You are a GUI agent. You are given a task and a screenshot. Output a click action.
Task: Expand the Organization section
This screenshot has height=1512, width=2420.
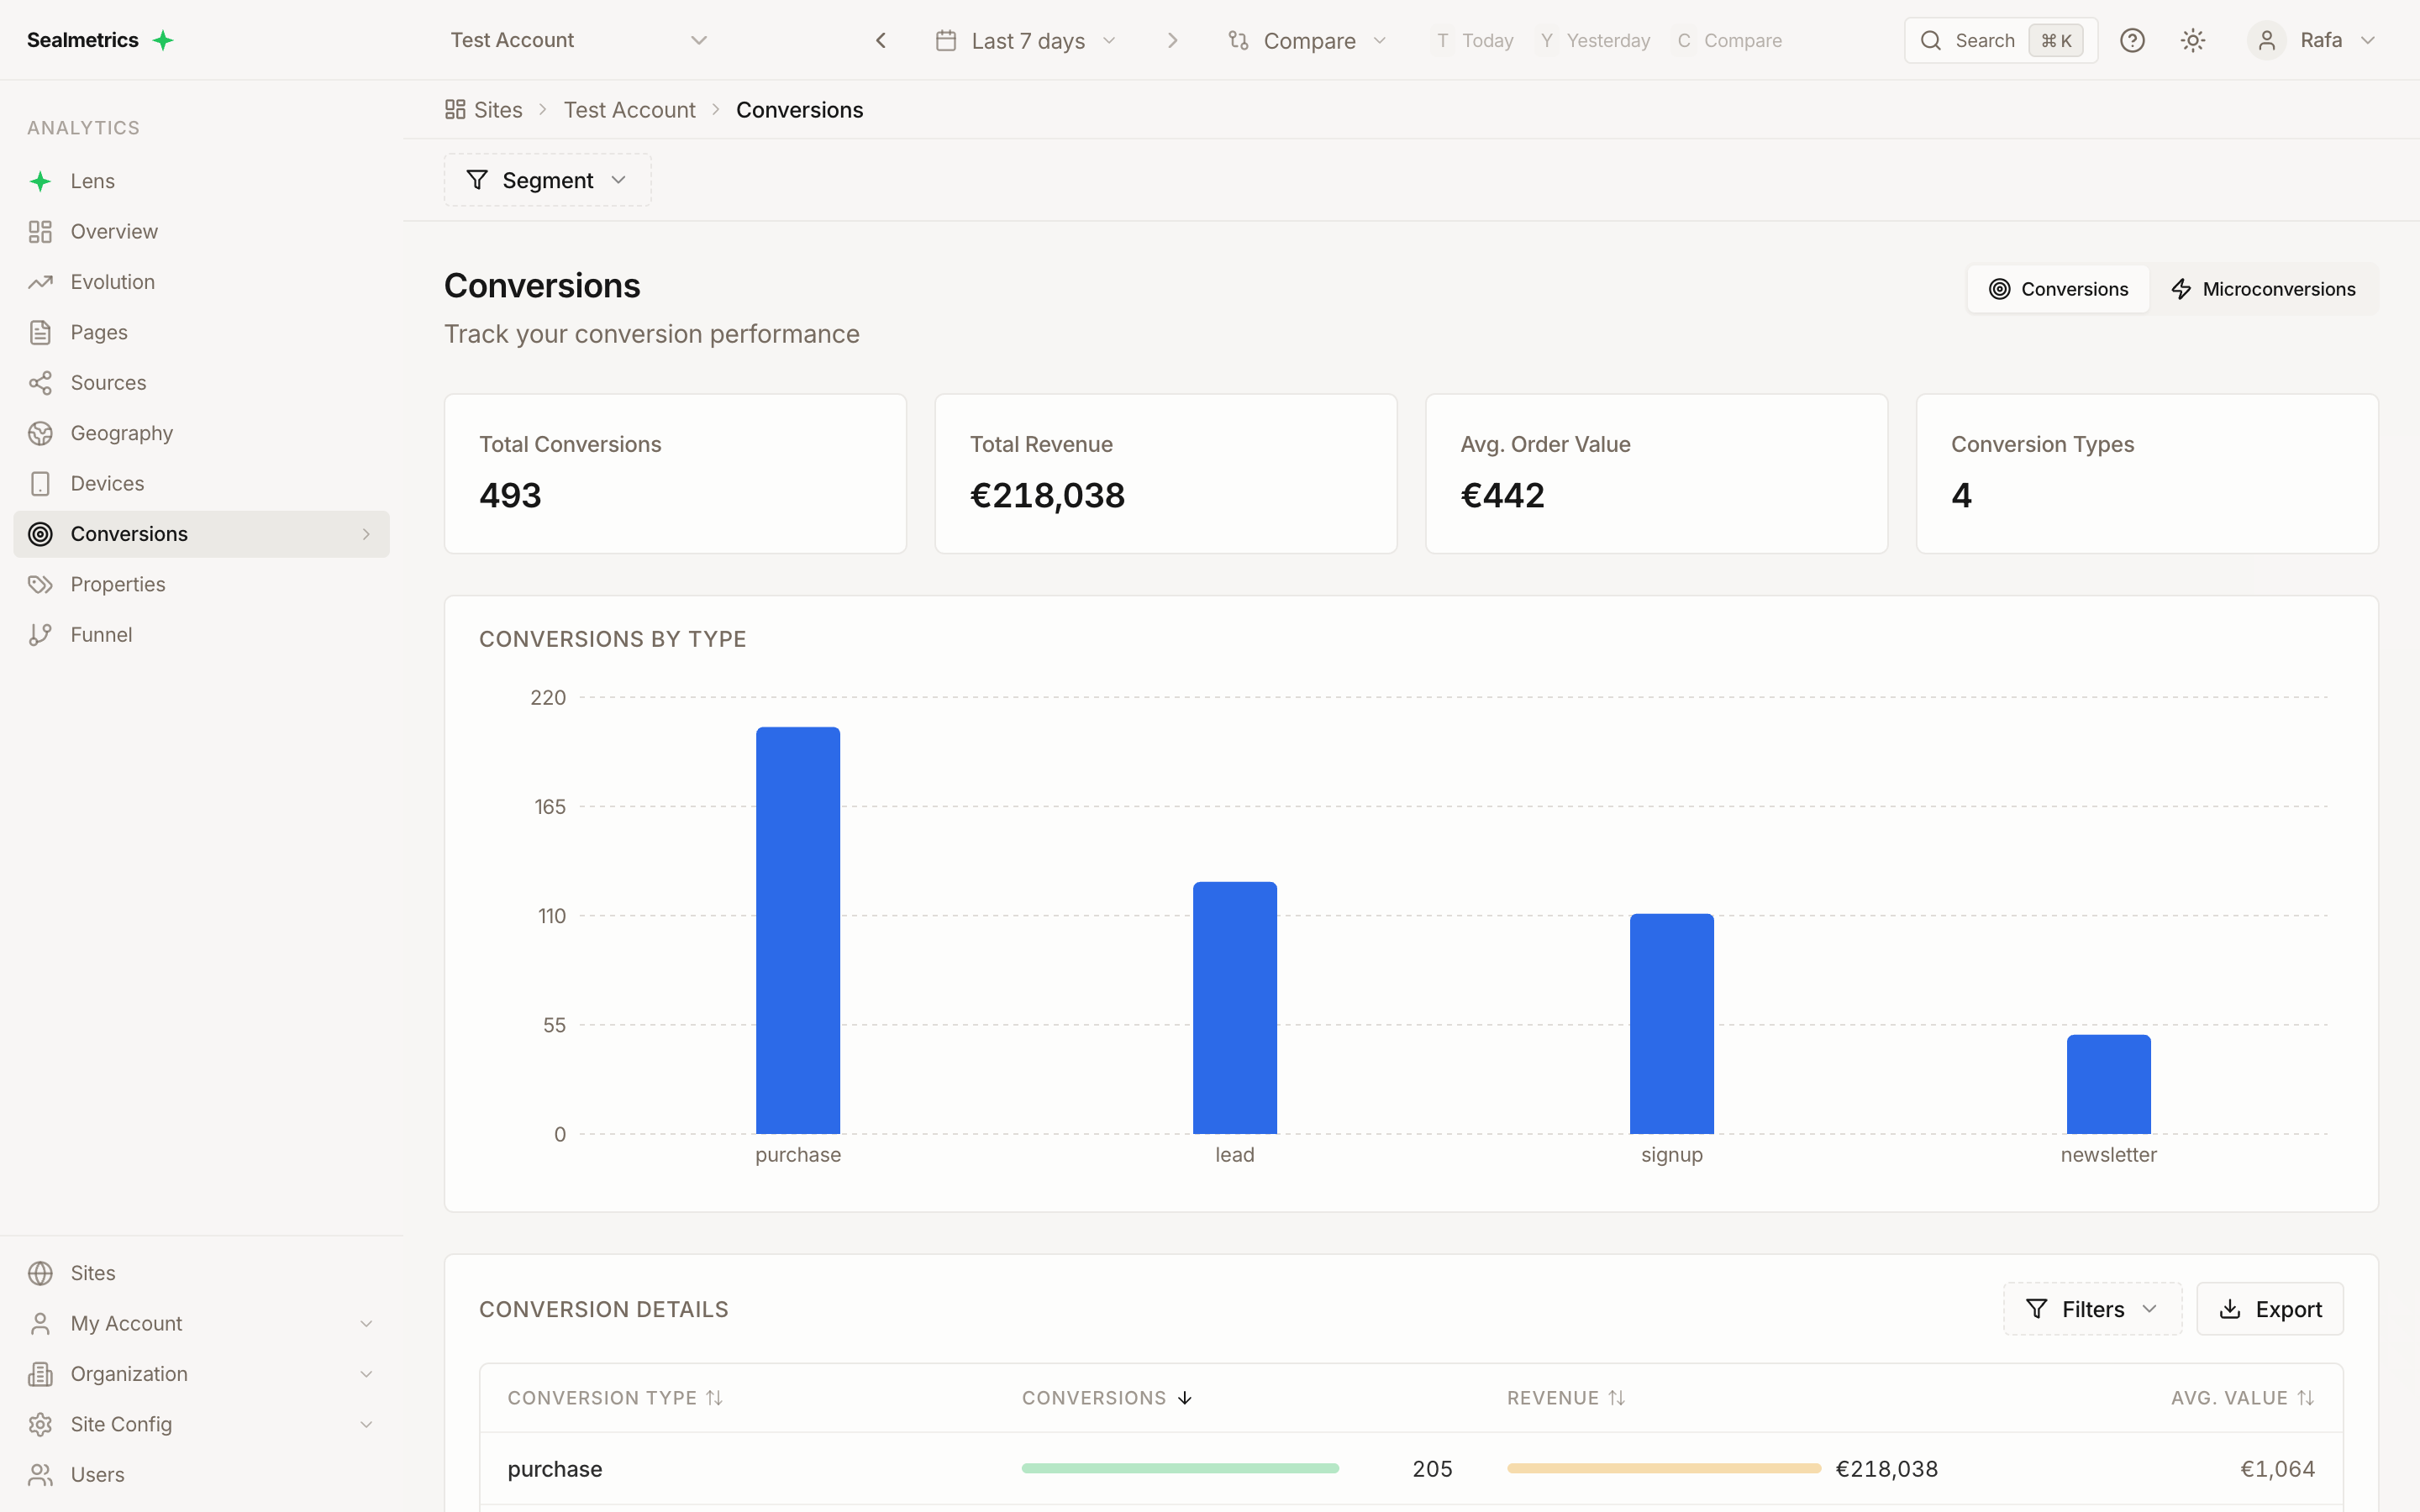(x=201, y=1373)
